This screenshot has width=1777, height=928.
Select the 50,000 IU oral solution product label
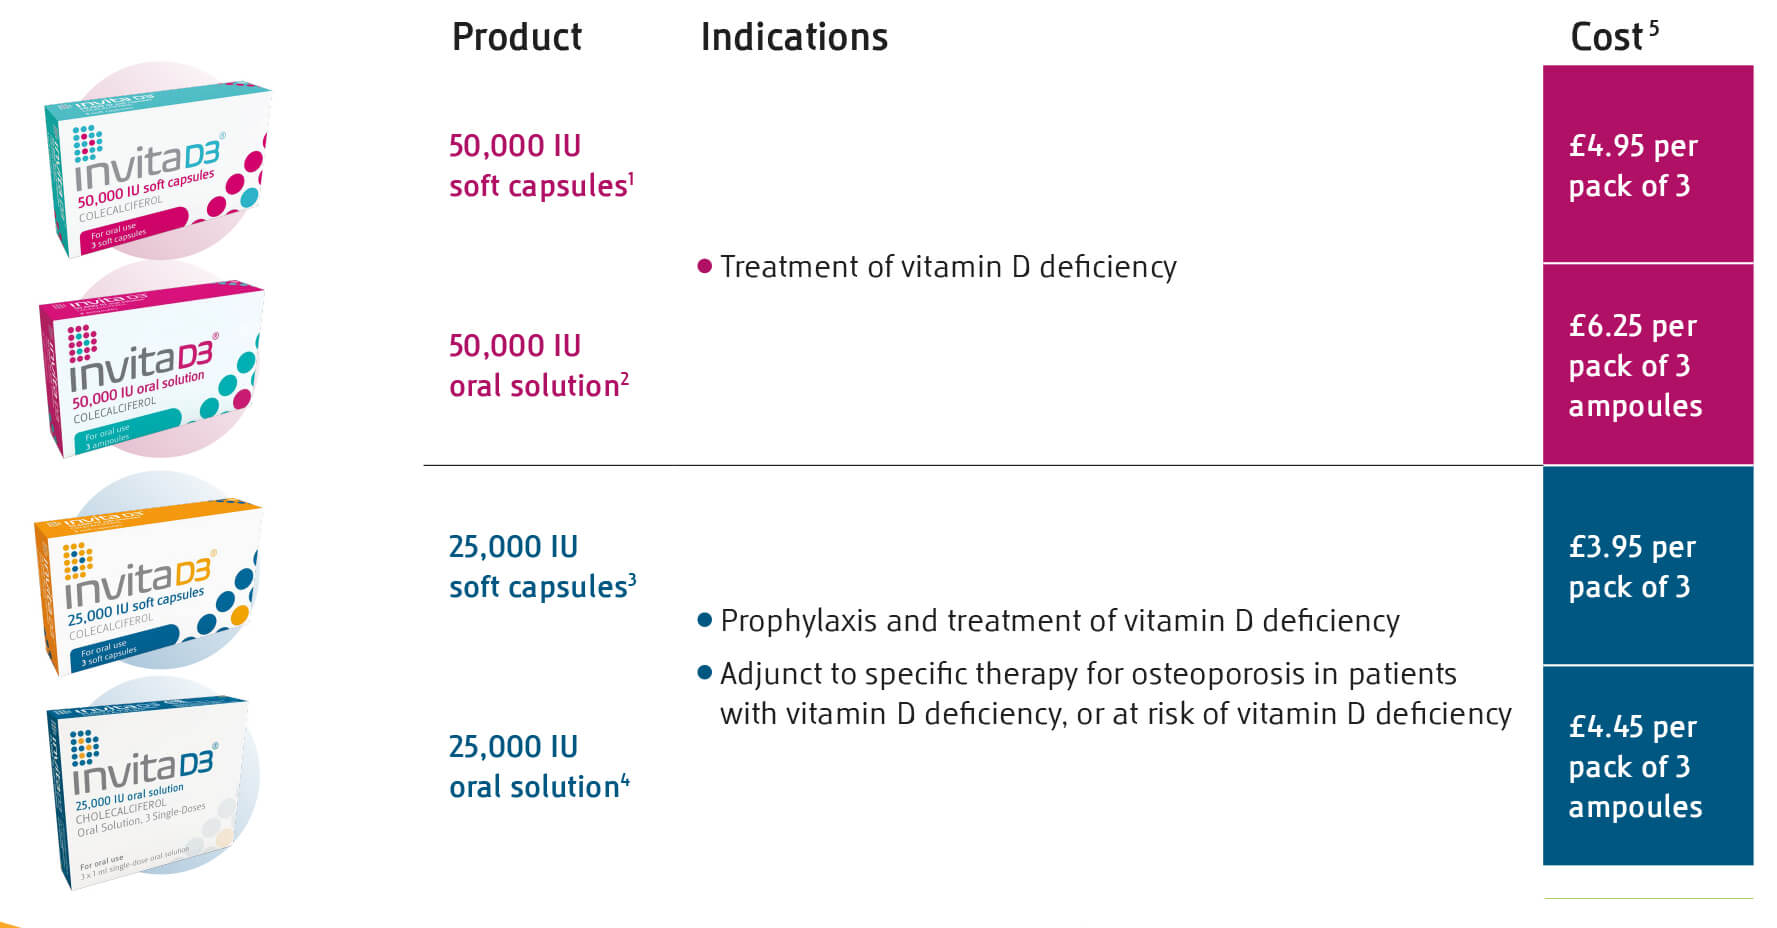[x=539, y=366]
